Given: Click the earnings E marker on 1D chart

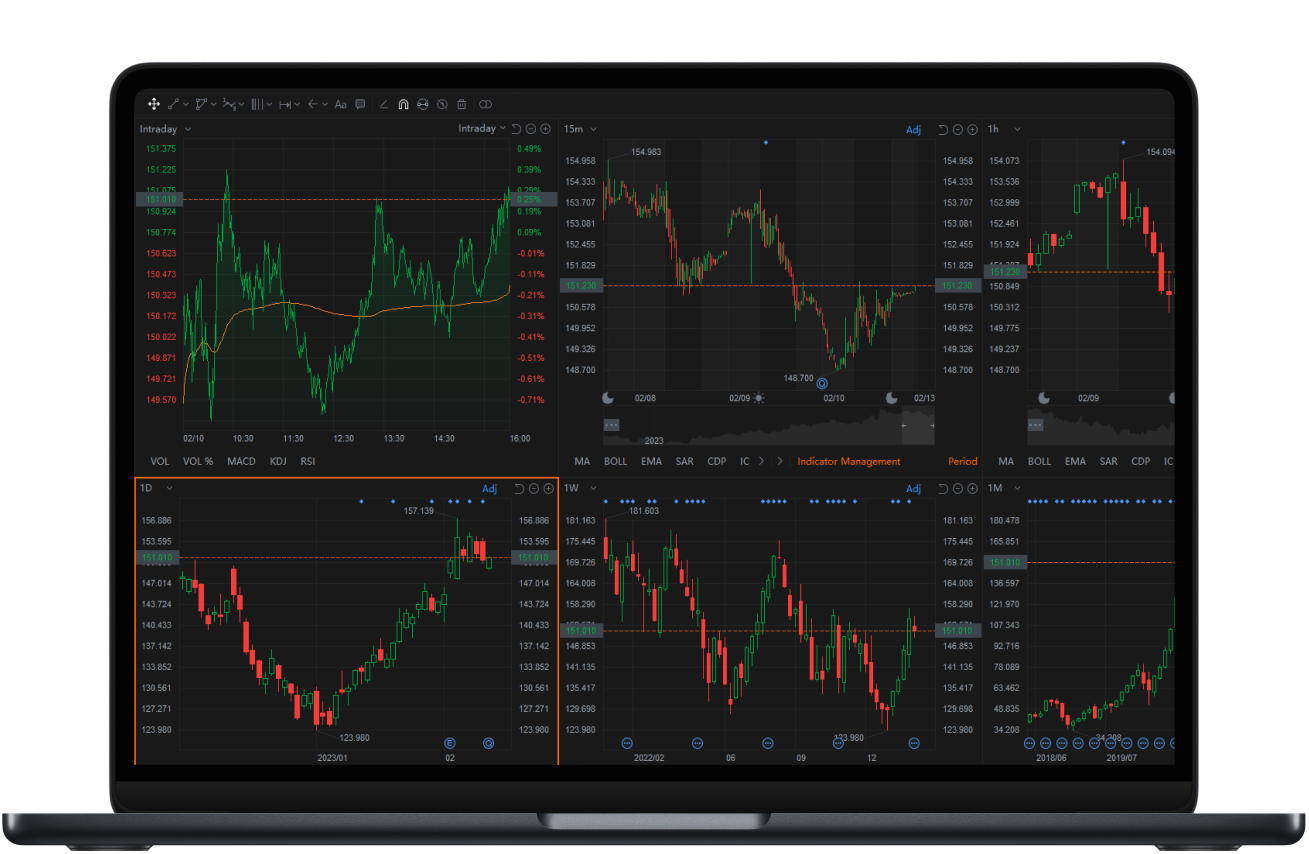Looking at the screenshot, I should 450,743.
